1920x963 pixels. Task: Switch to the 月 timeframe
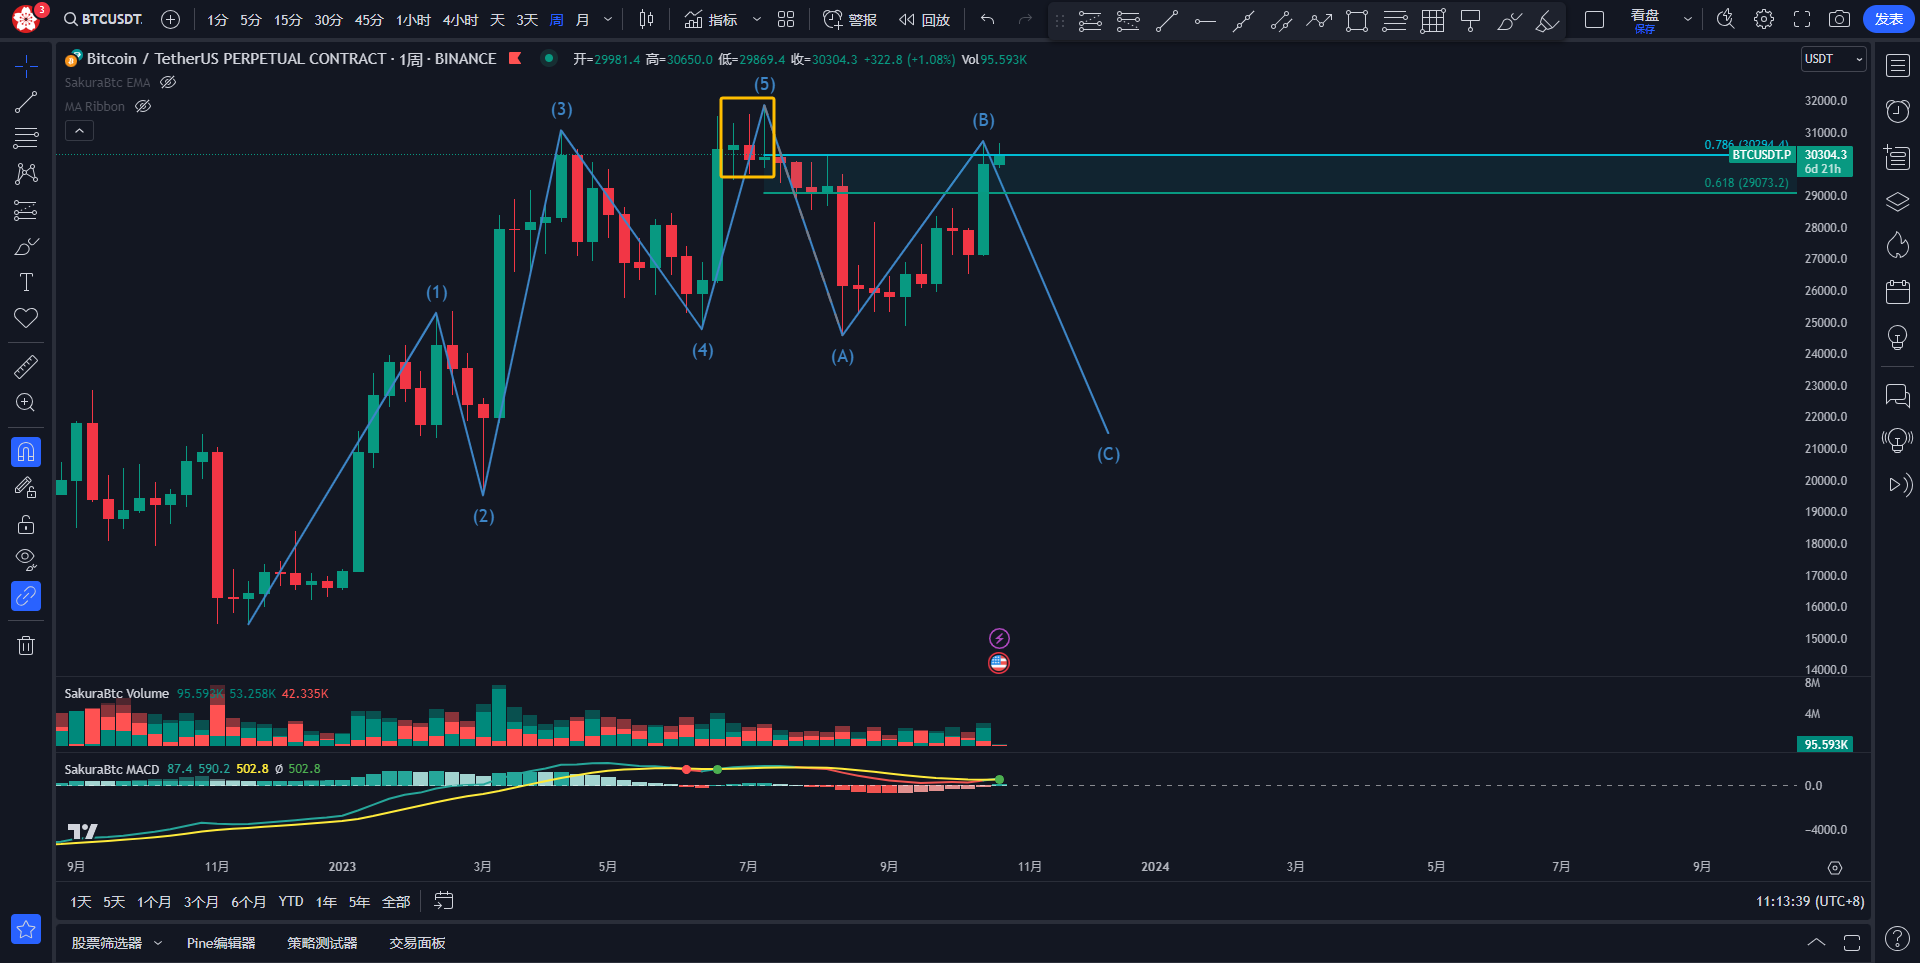tap(583, 20)
